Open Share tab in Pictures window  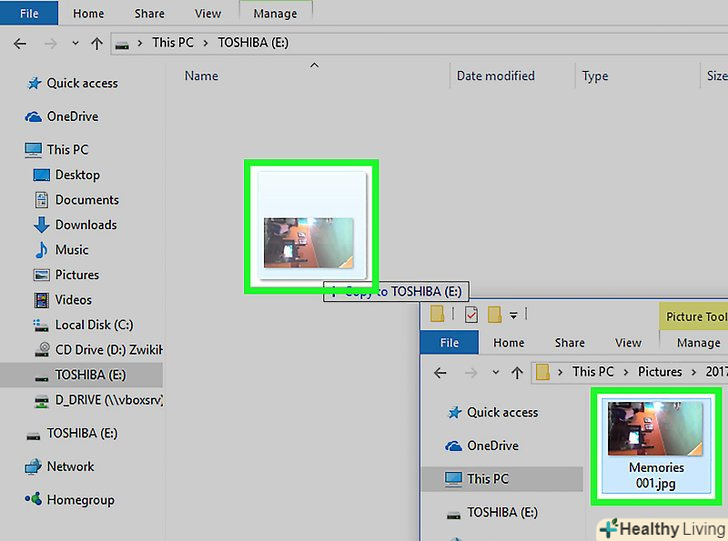570,343
